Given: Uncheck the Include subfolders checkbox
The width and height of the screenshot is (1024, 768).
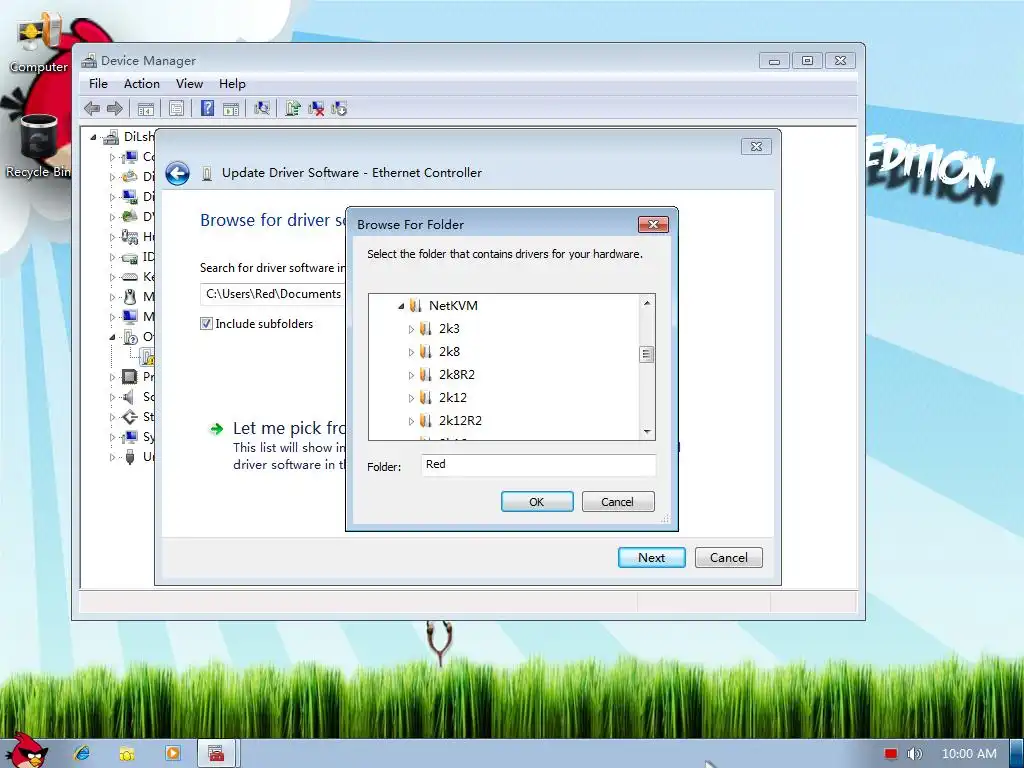Looking at the screenshot, I should (206, 324).
